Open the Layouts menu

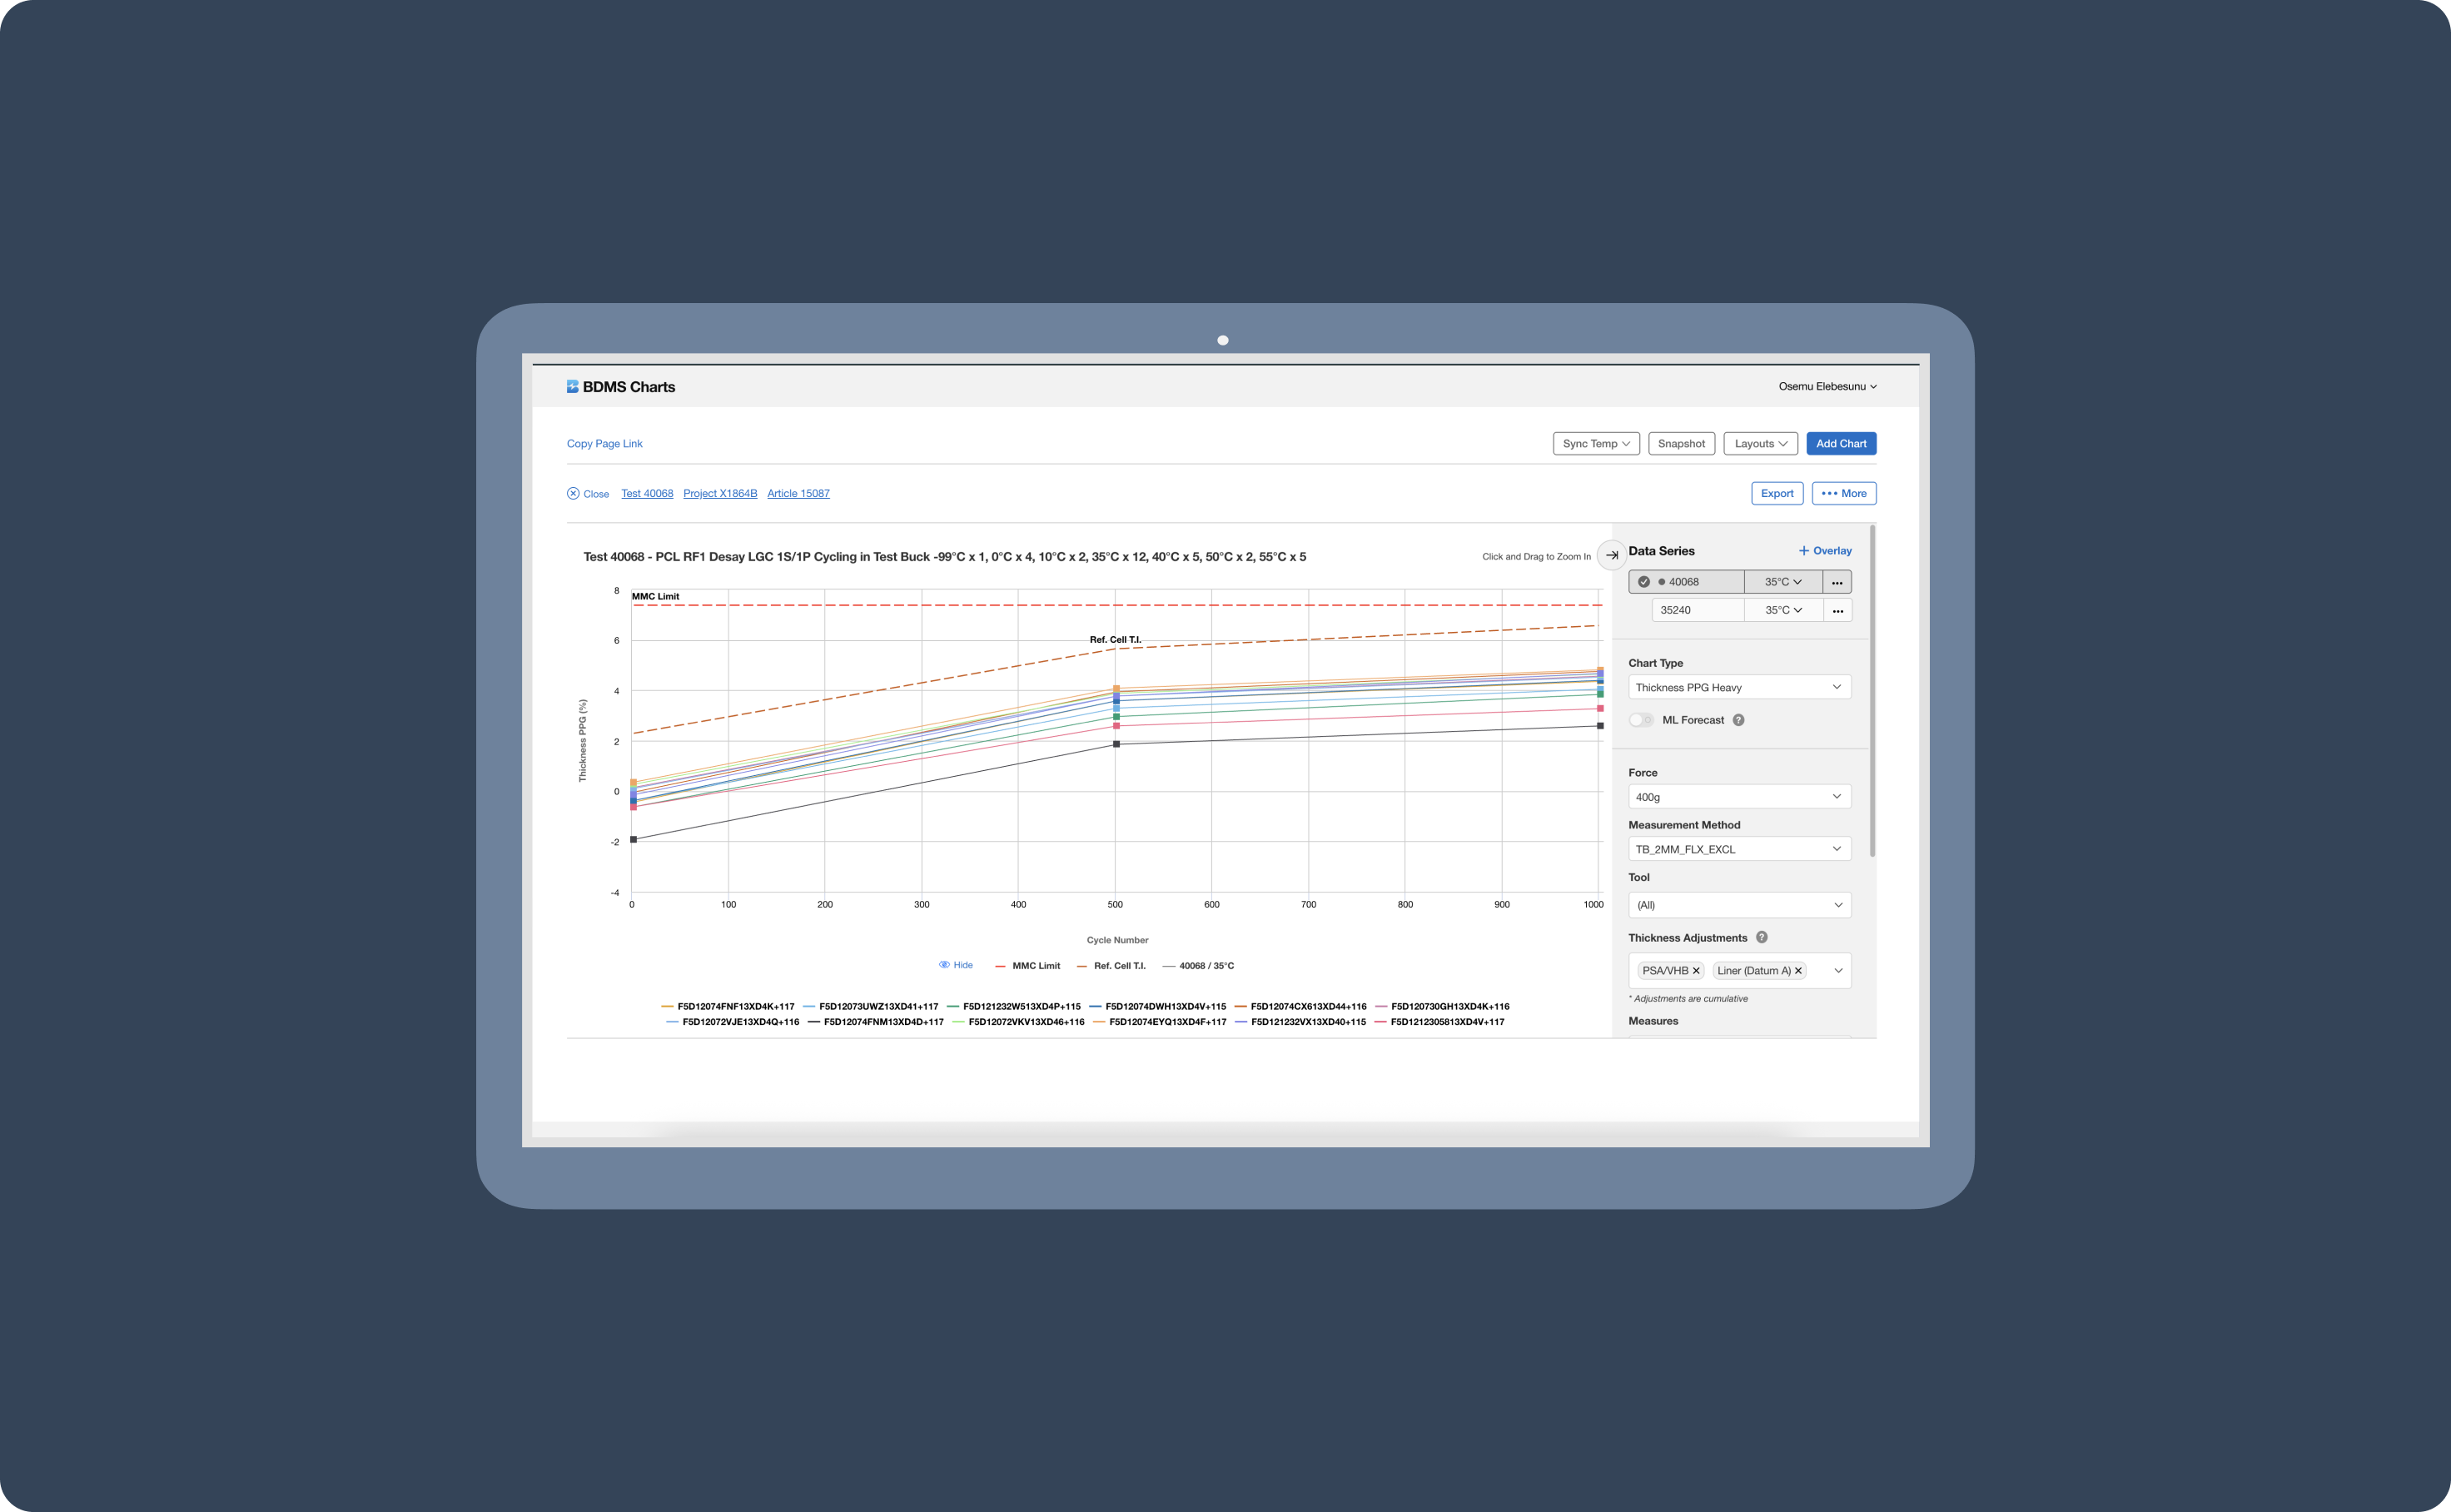click(x=1760, y=444)
